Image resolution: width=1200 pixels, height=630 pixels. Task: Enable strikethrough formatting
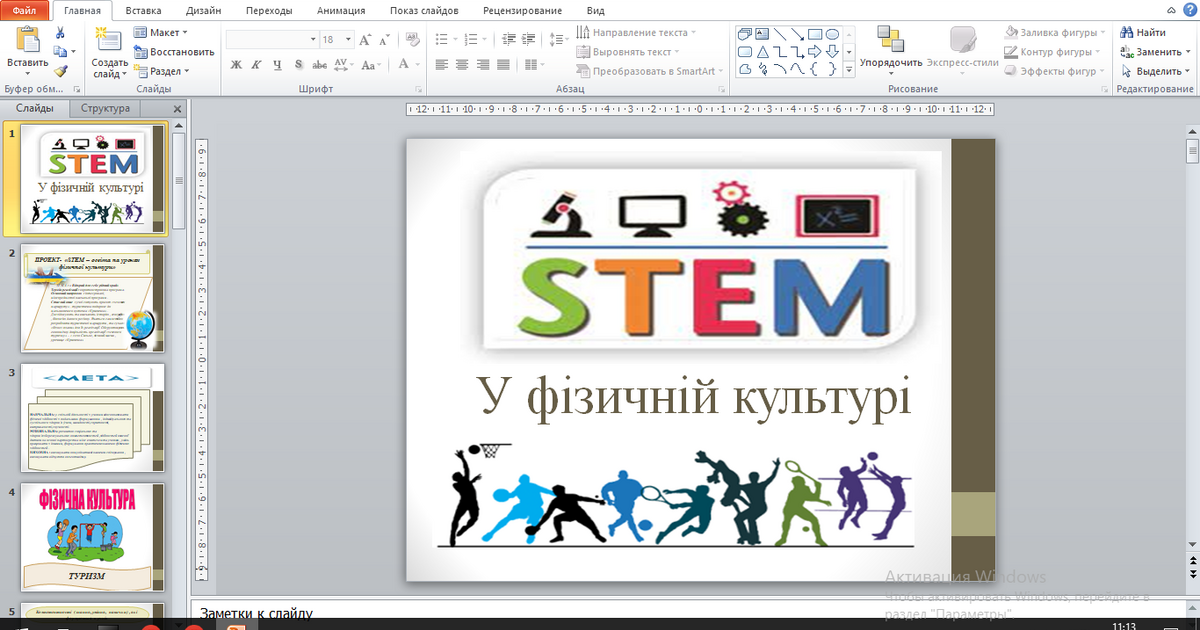click(x=320, y=64)
